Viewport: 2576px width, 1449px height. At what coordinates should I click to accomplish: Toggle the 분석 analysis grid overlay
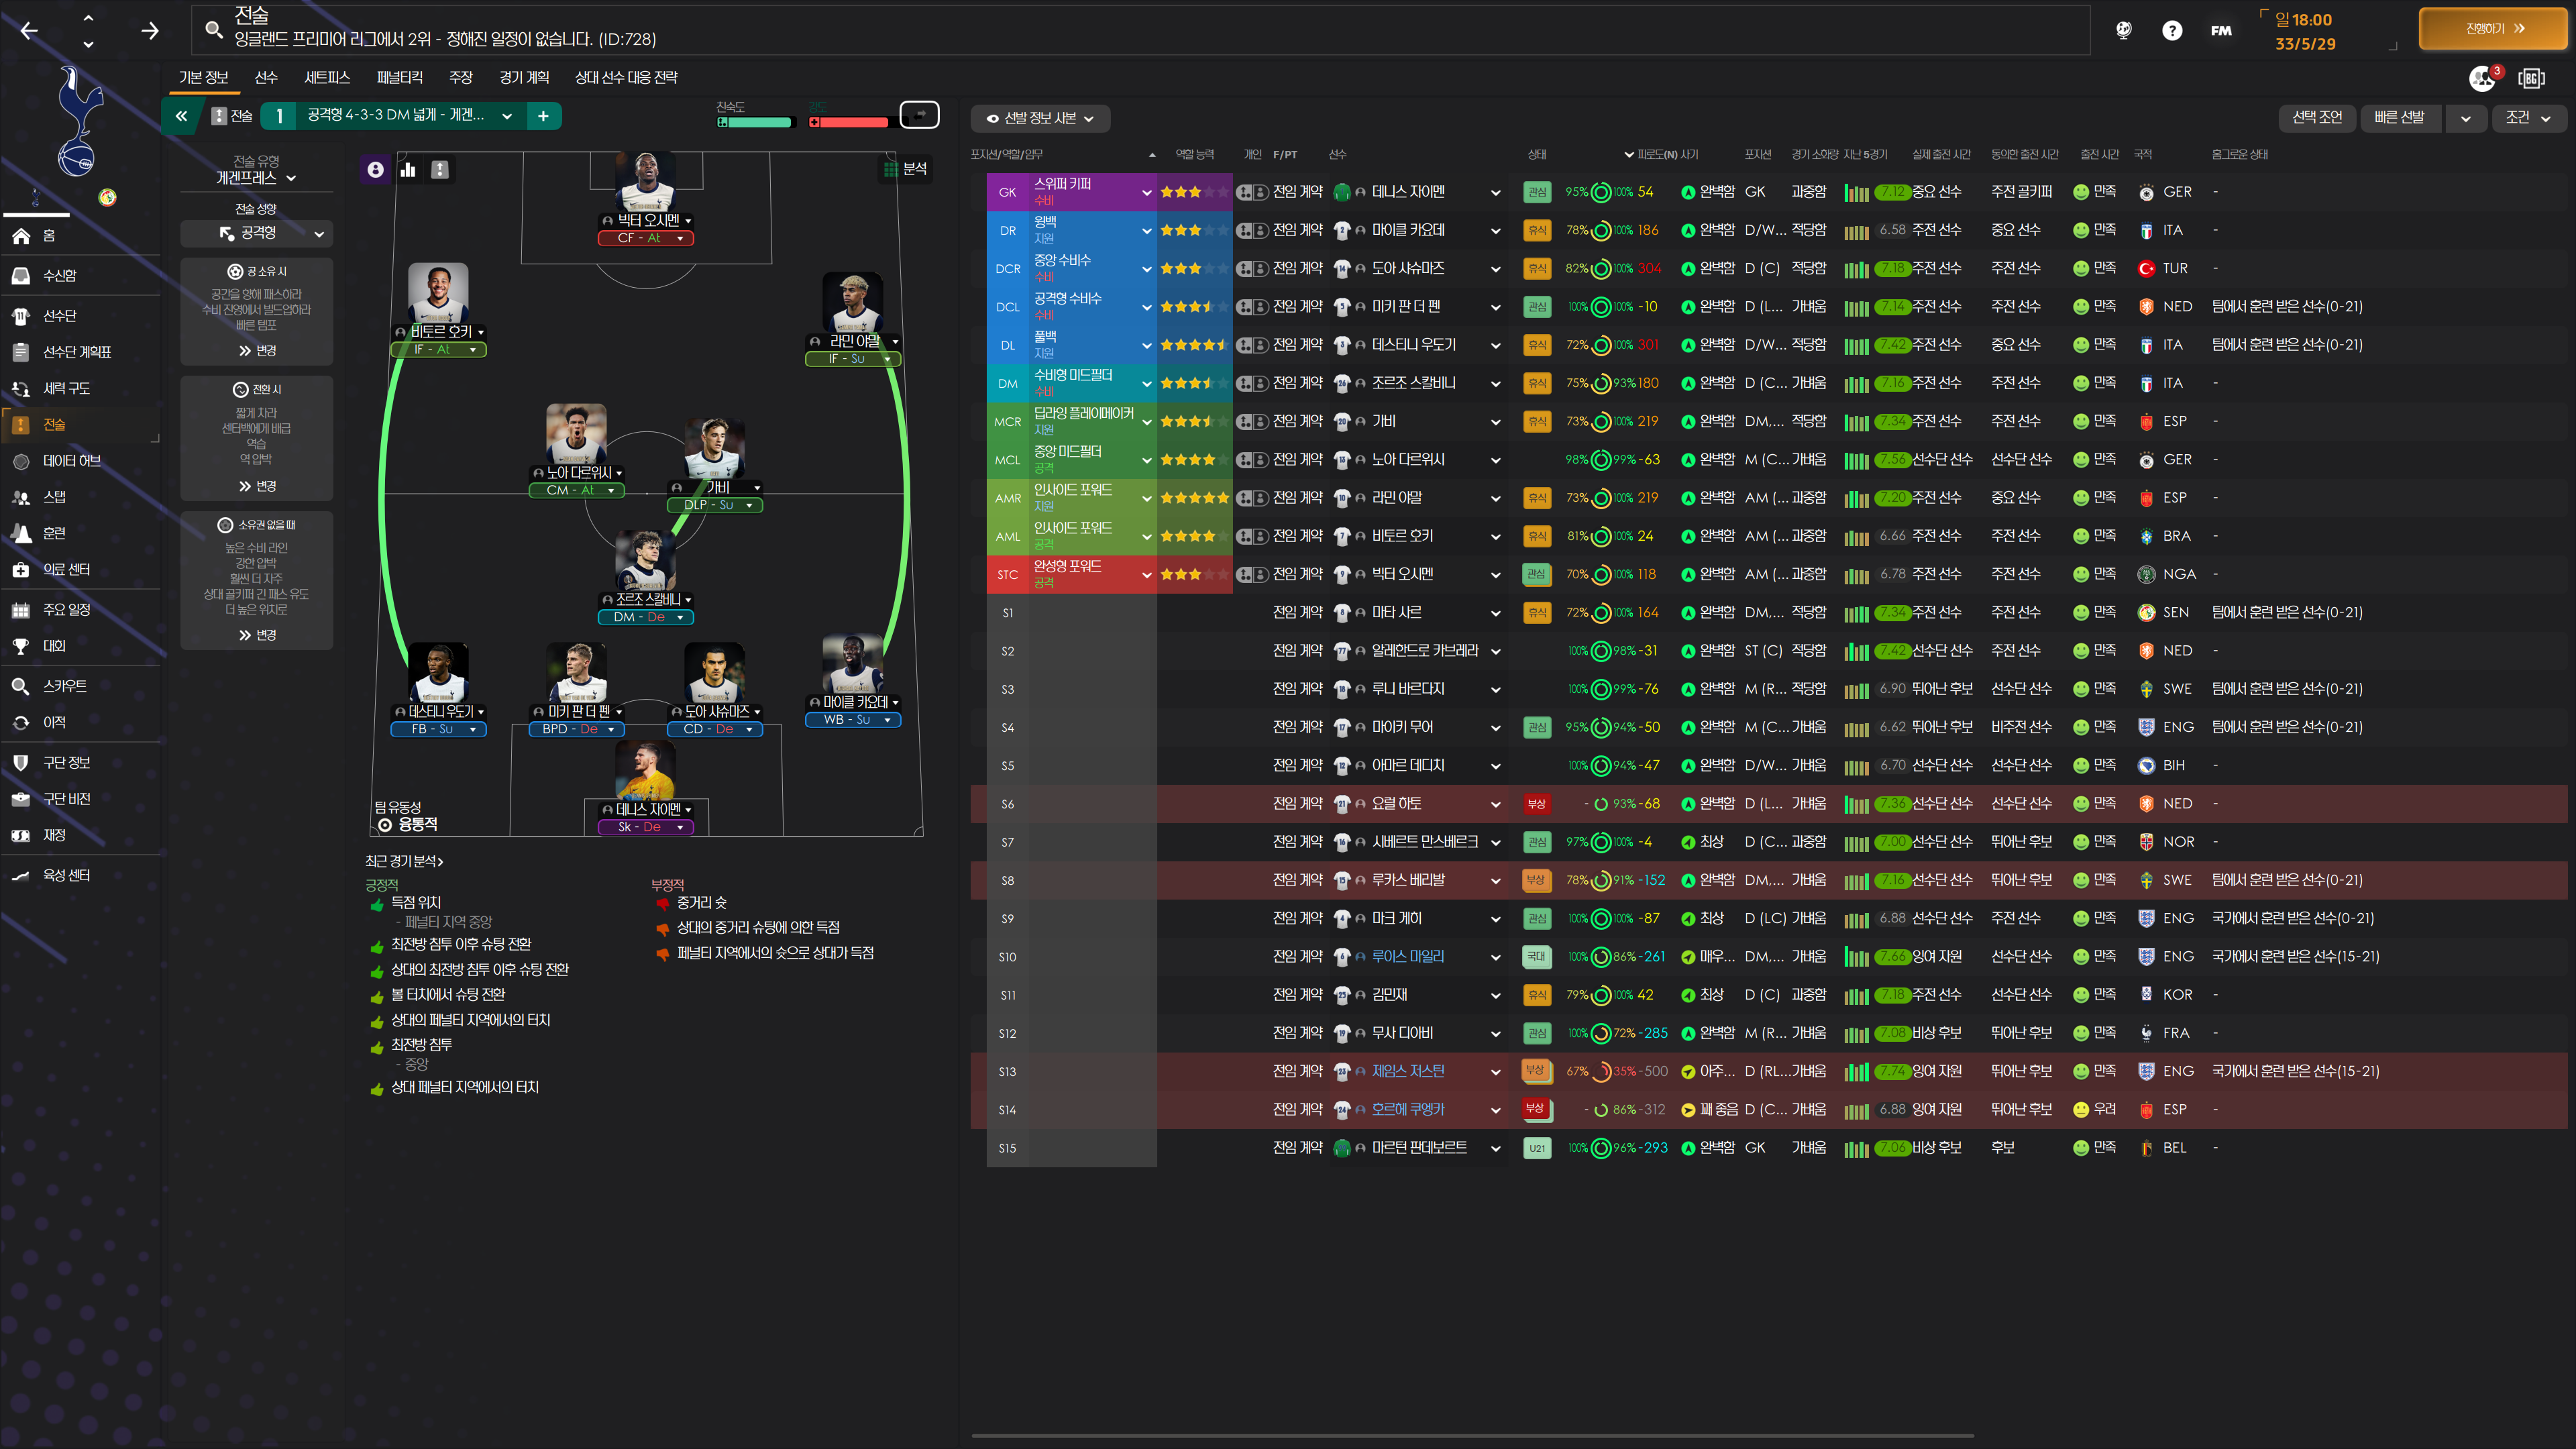[905, 169]
